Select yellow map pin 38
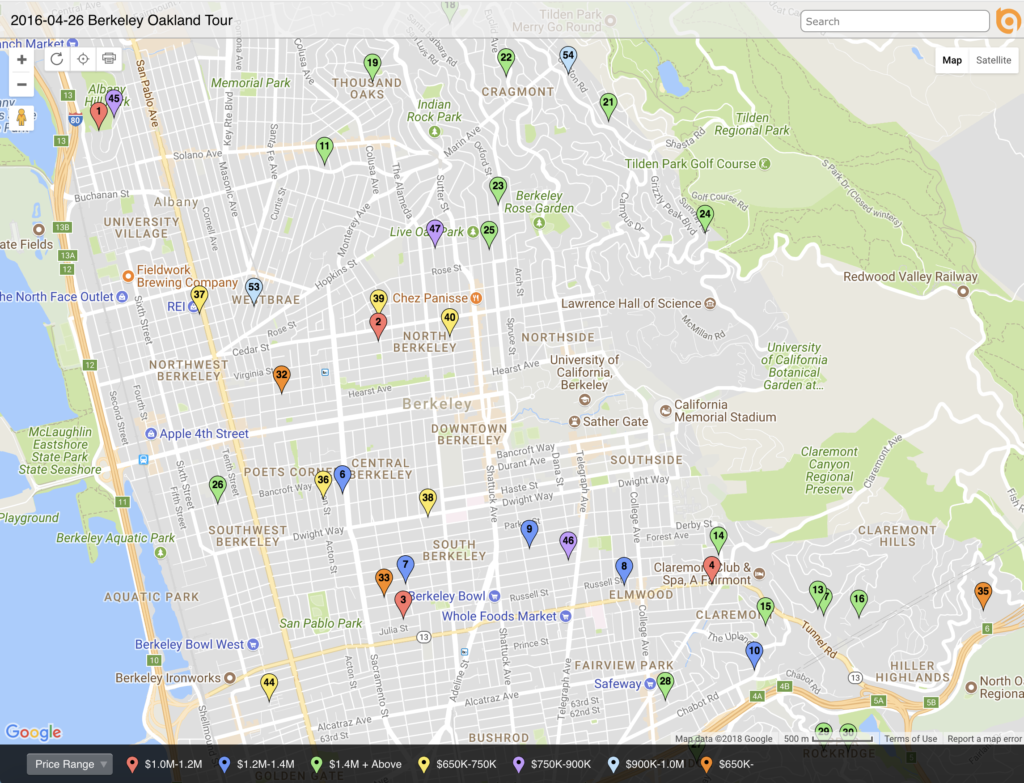 [x=427, y=502]
